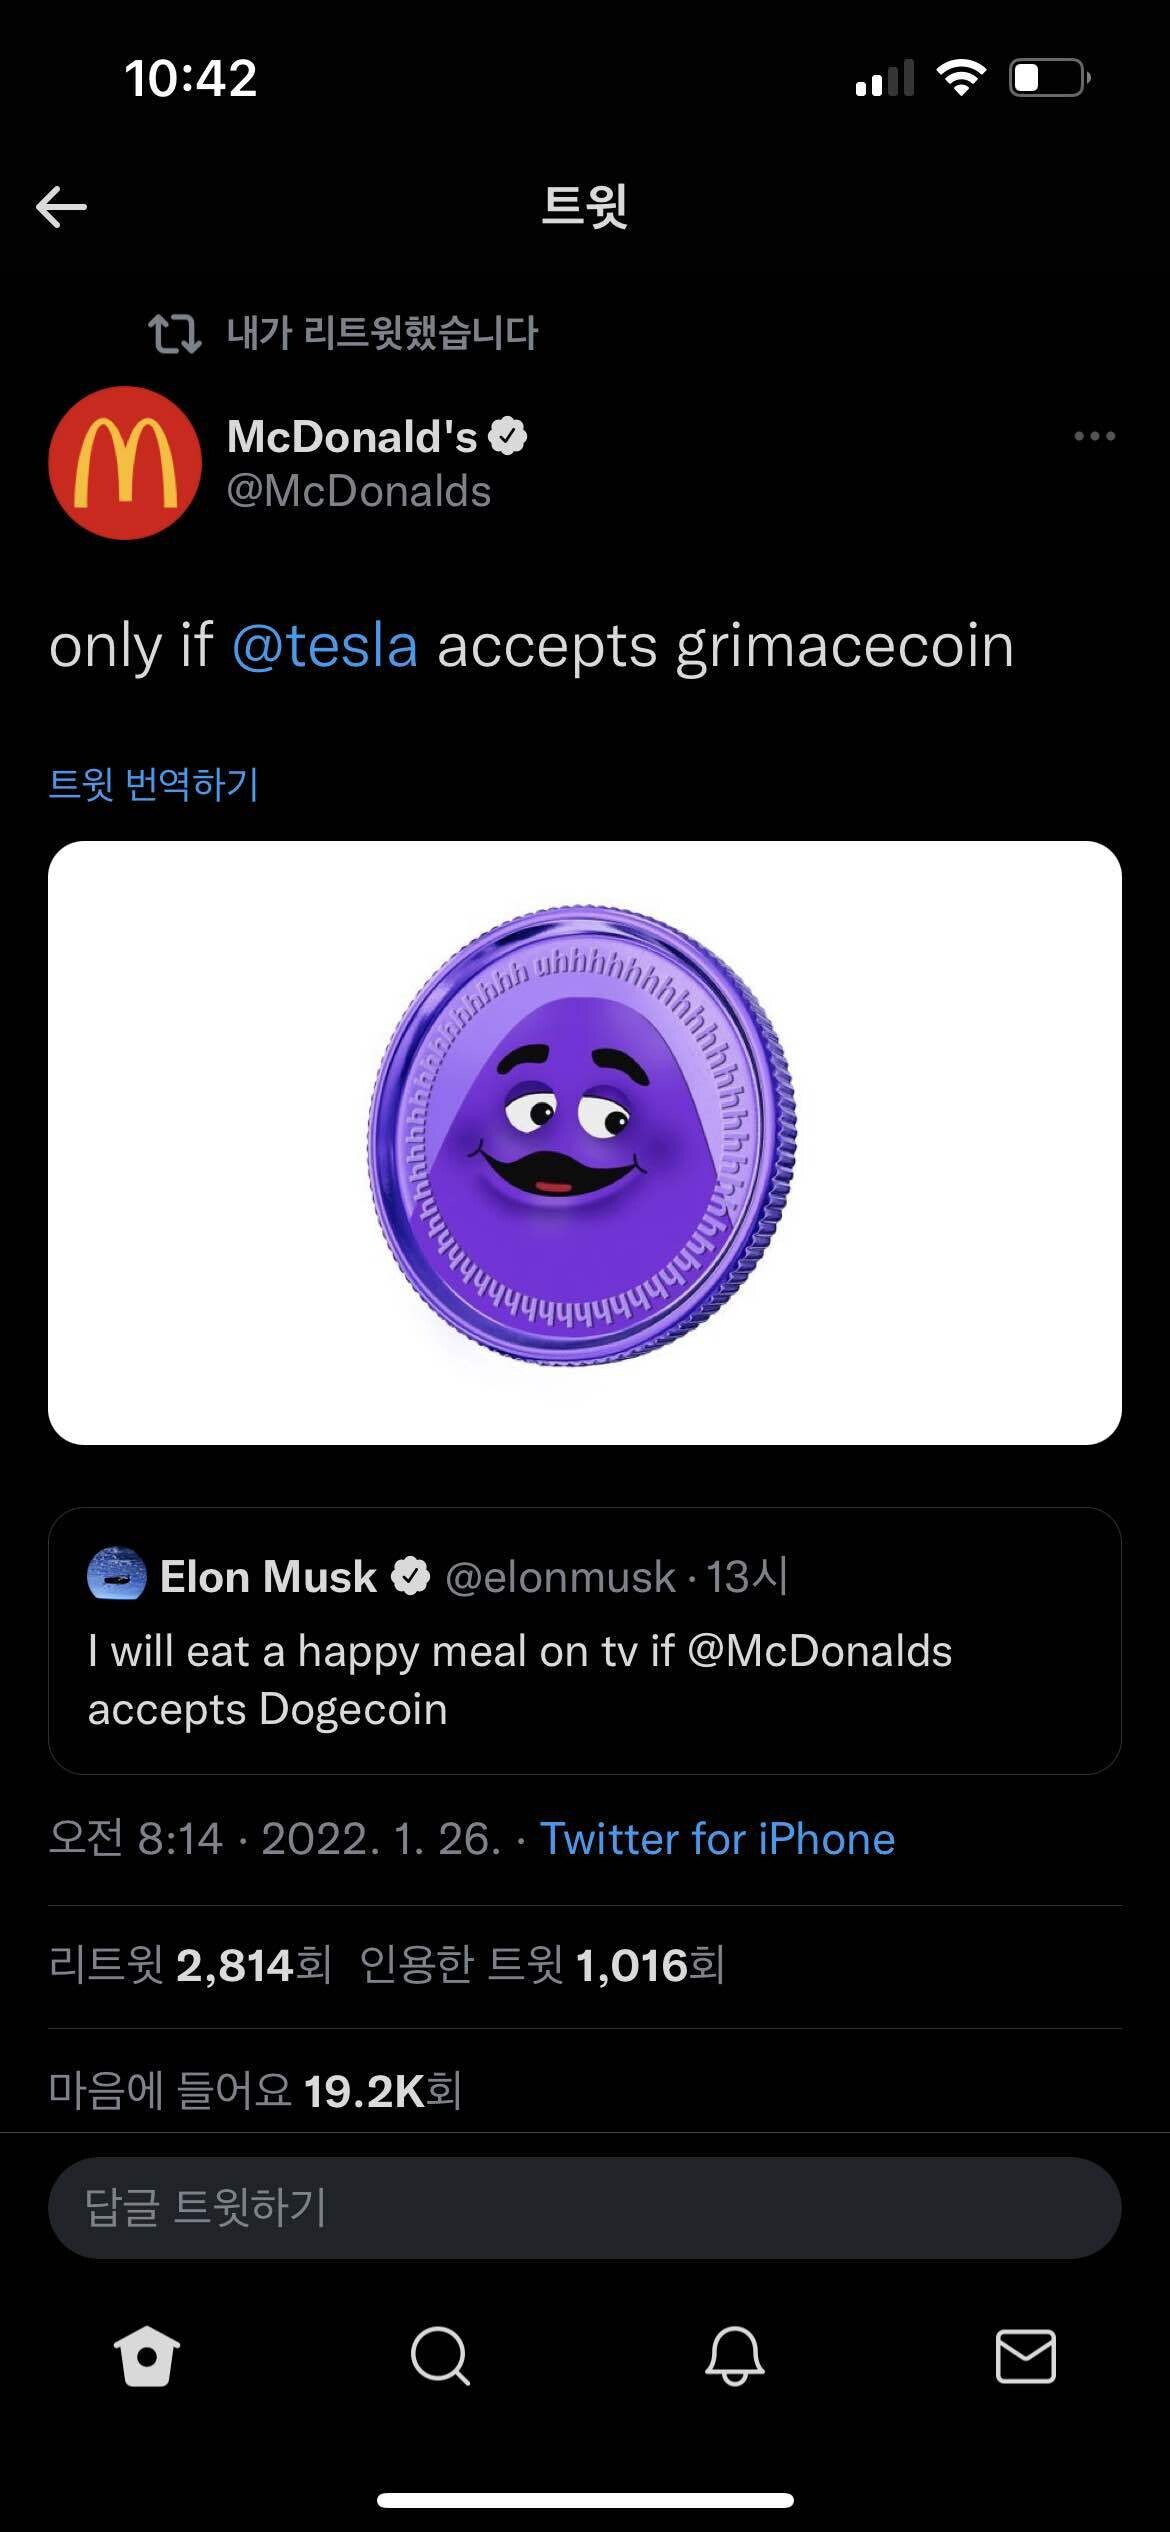Open the Messages envelope tab
This screenshot has height=2532, width=1170.
[1025, 2356]
